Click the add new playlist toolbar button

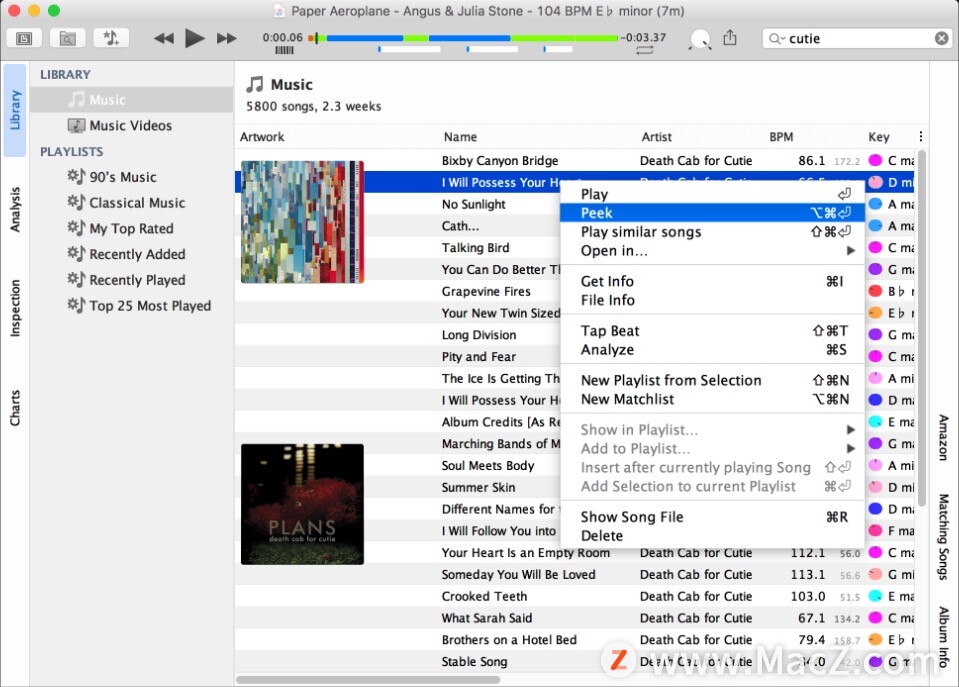click(111, 38)
